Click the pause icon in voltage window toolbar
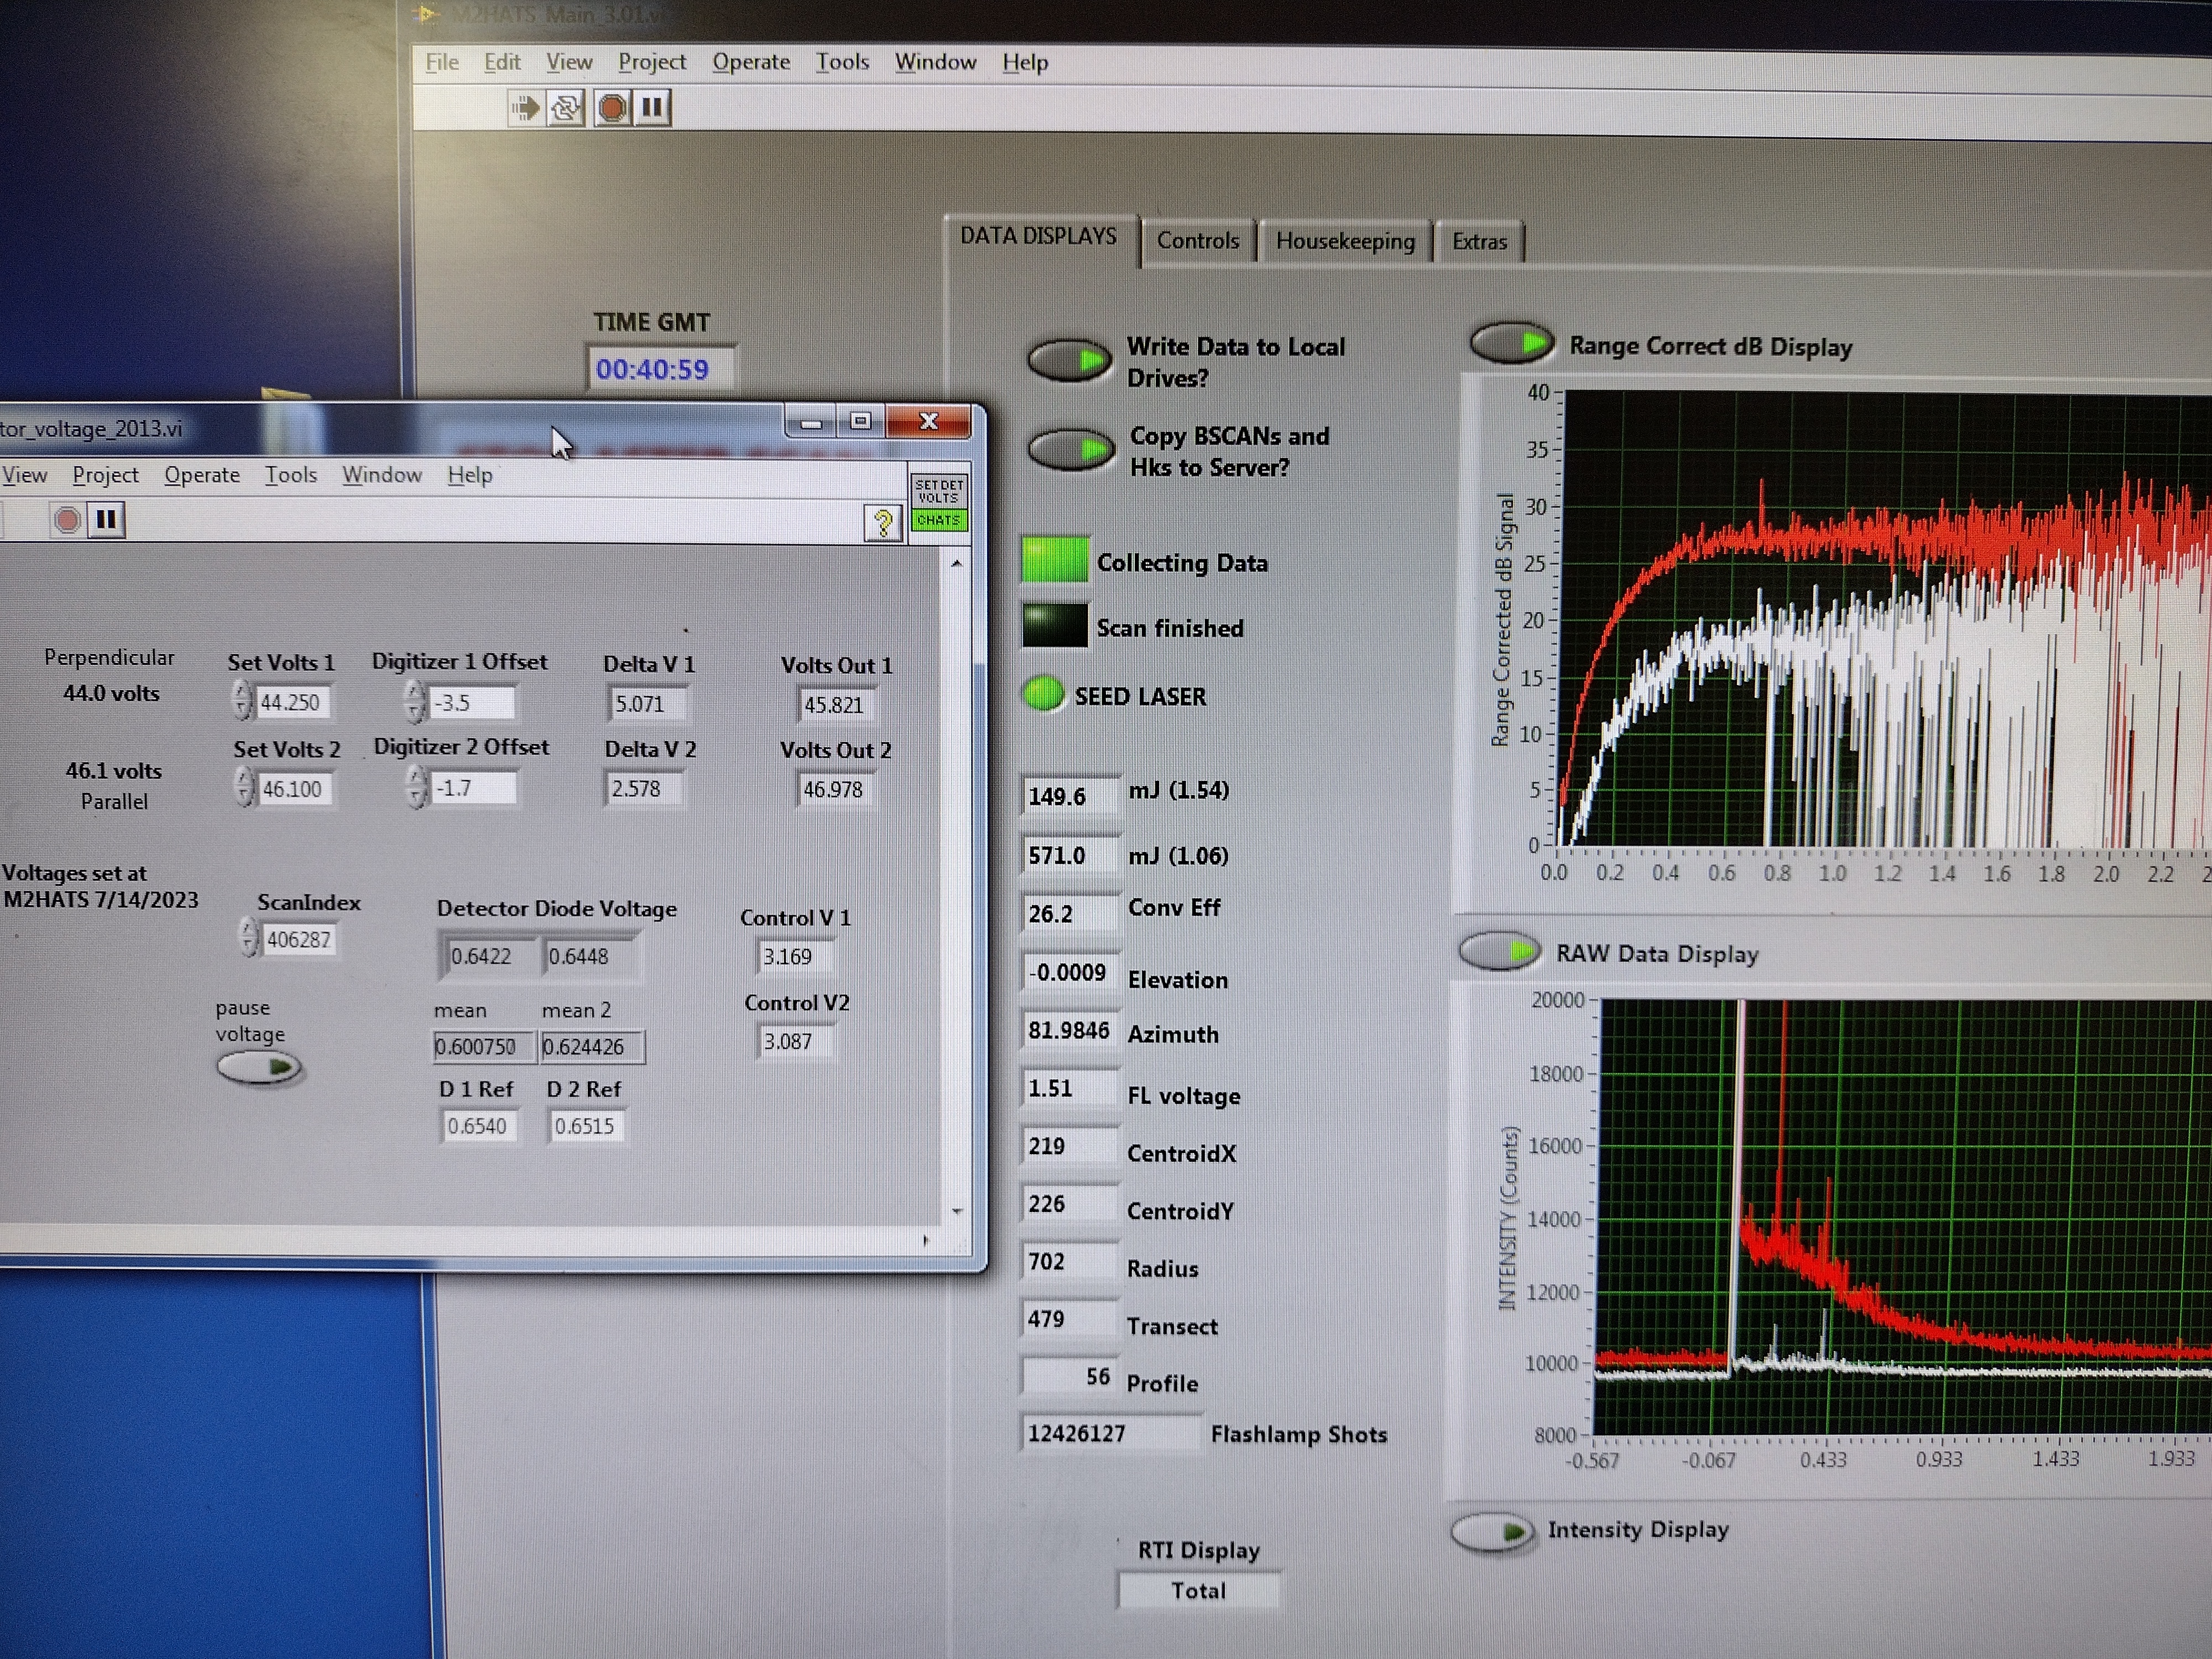Screen dimensions: 2212x1659 coord(106,520)
